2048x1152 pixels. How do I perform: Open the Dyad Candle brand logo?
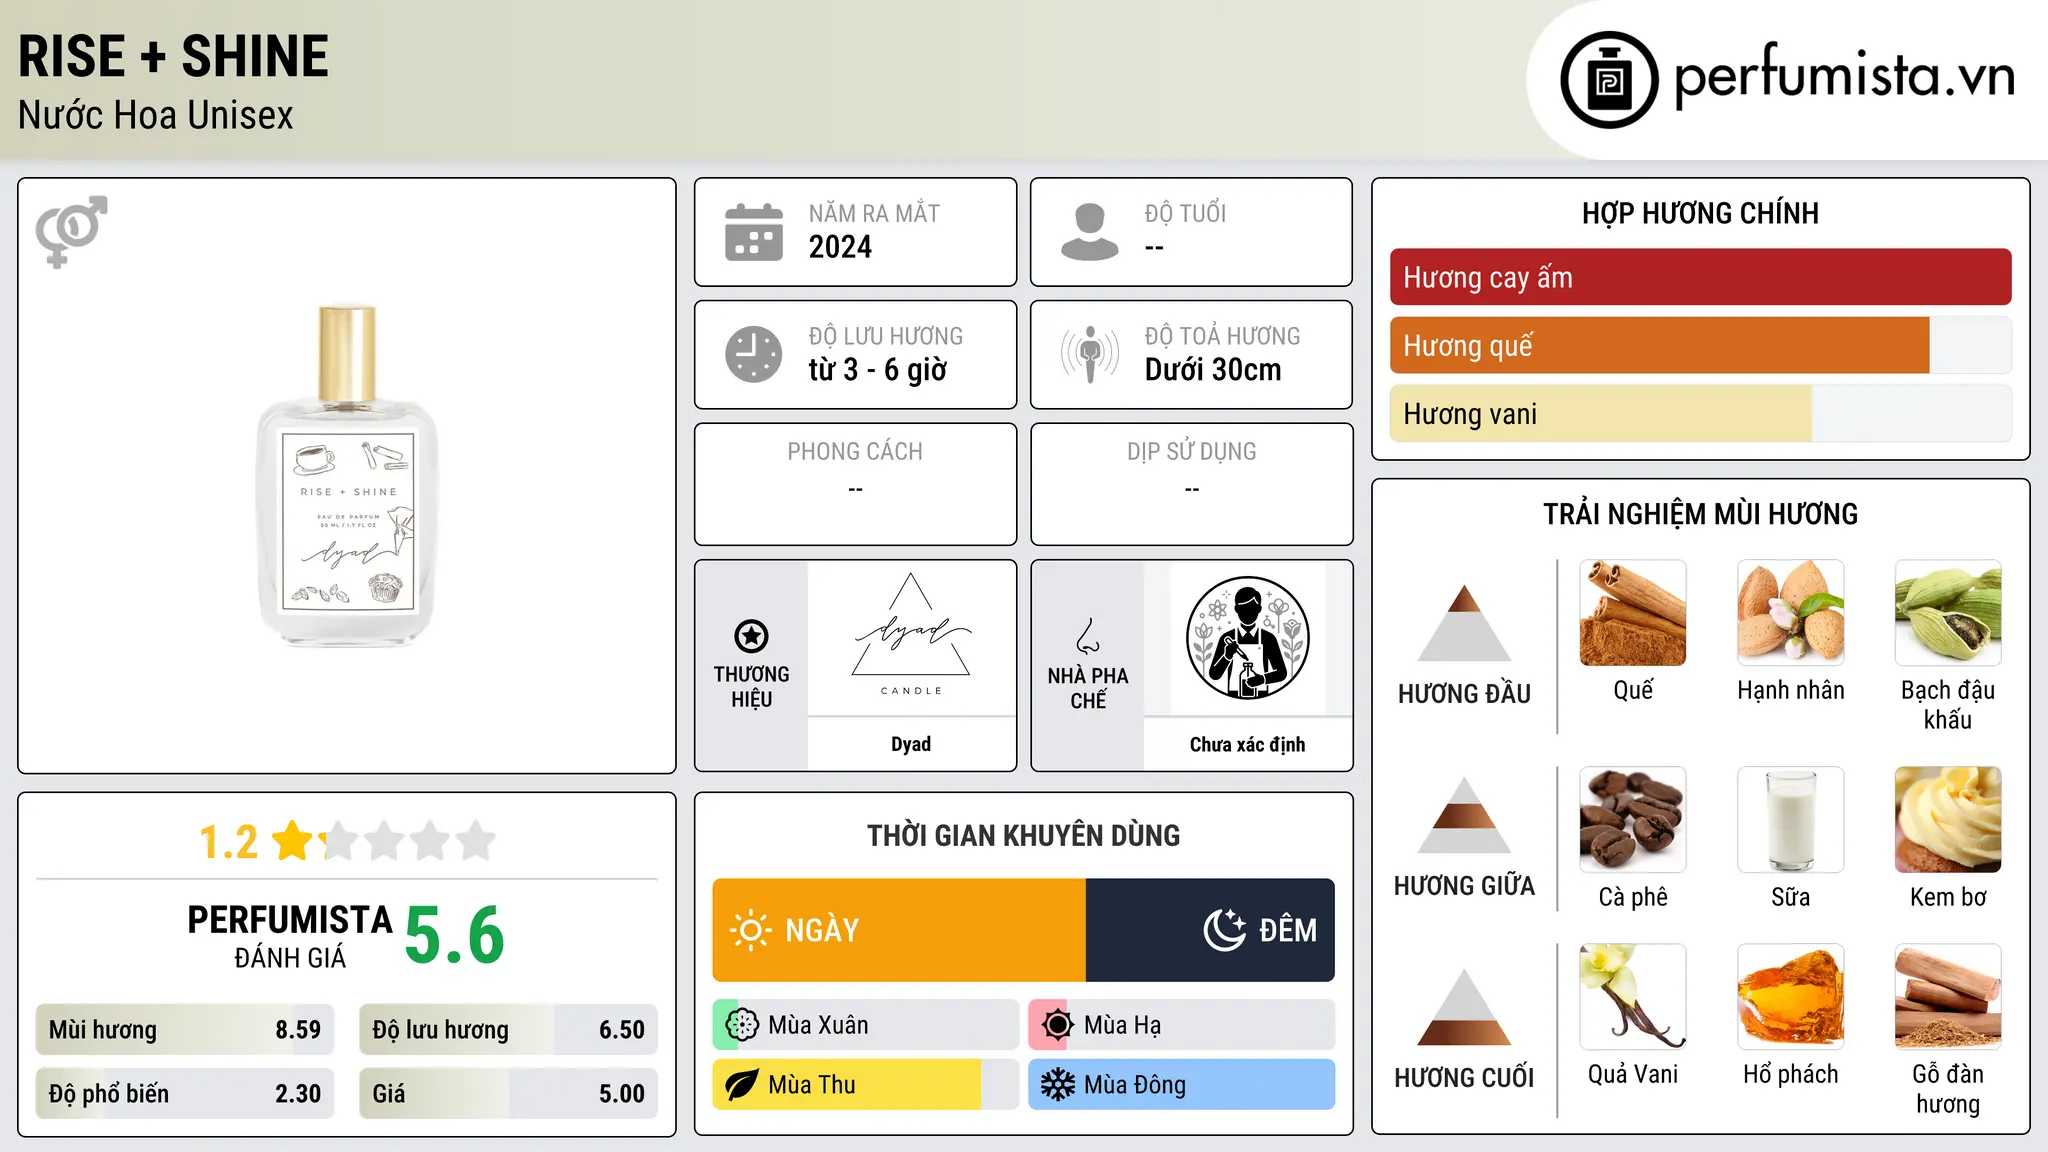click(911, 637)
